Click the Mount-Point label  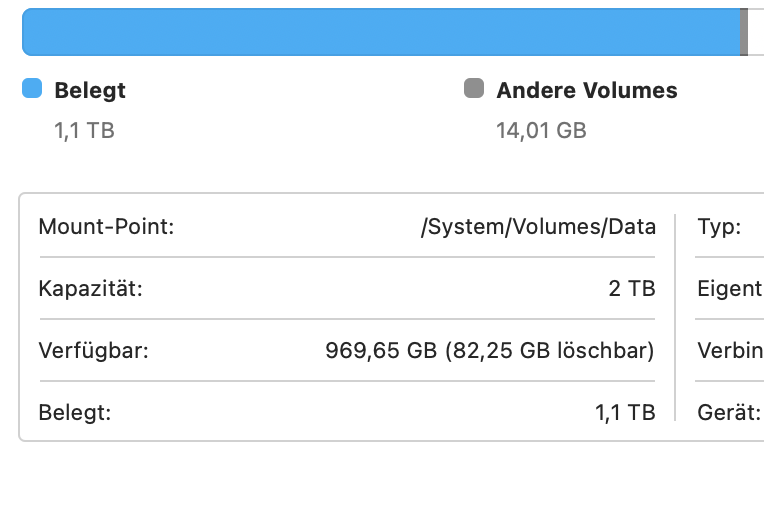coord(106,227)
